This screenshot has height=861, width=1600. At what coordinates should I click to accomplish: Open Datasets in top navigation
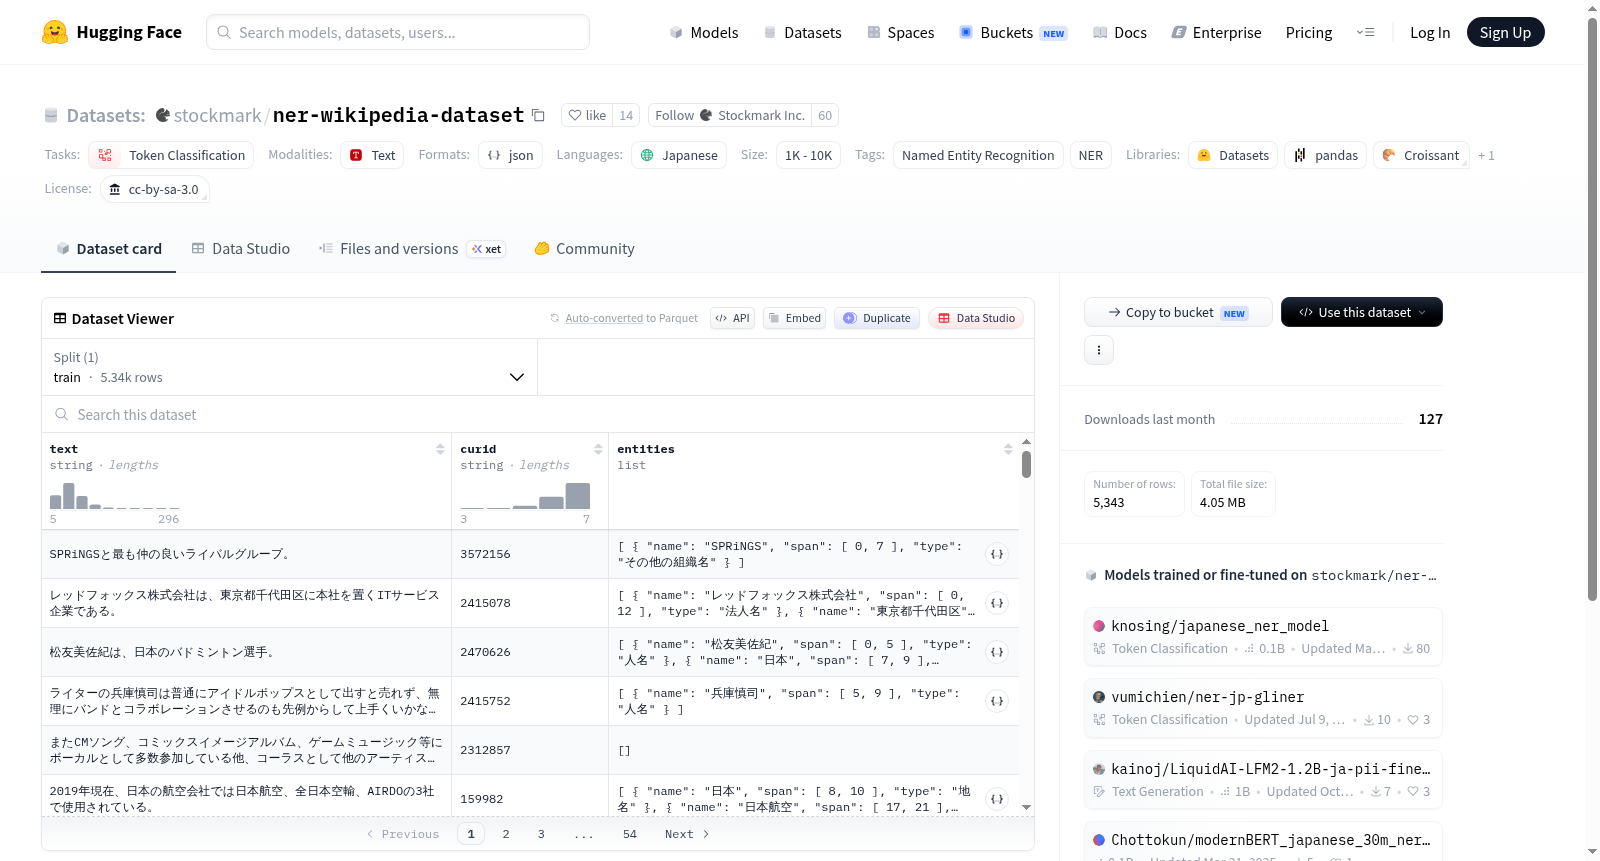pyautogui.click(x=803, y=32)
